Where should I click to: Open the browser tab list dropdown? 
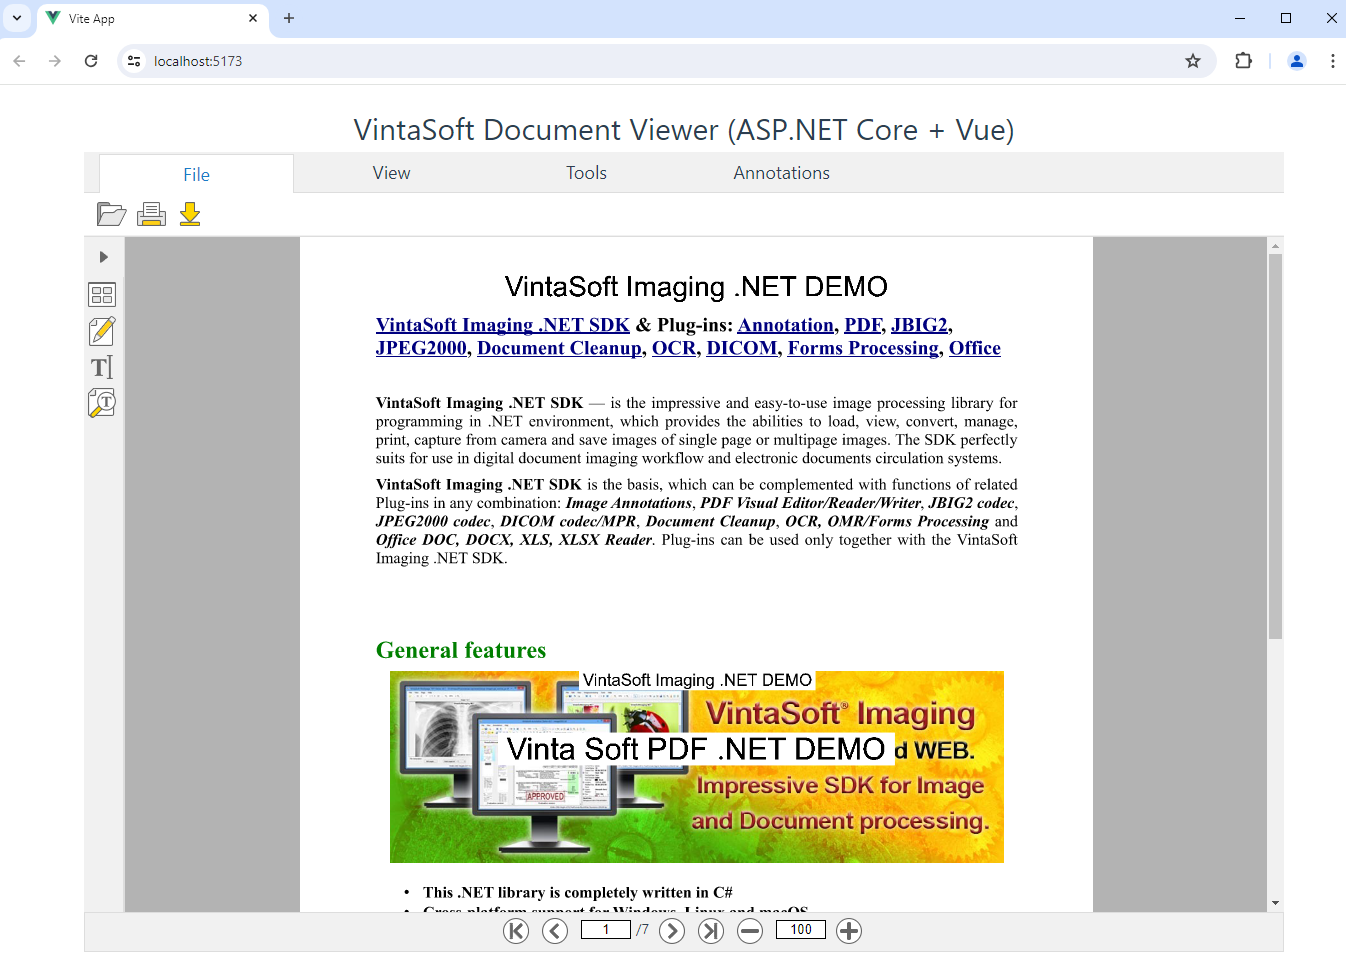17,18
